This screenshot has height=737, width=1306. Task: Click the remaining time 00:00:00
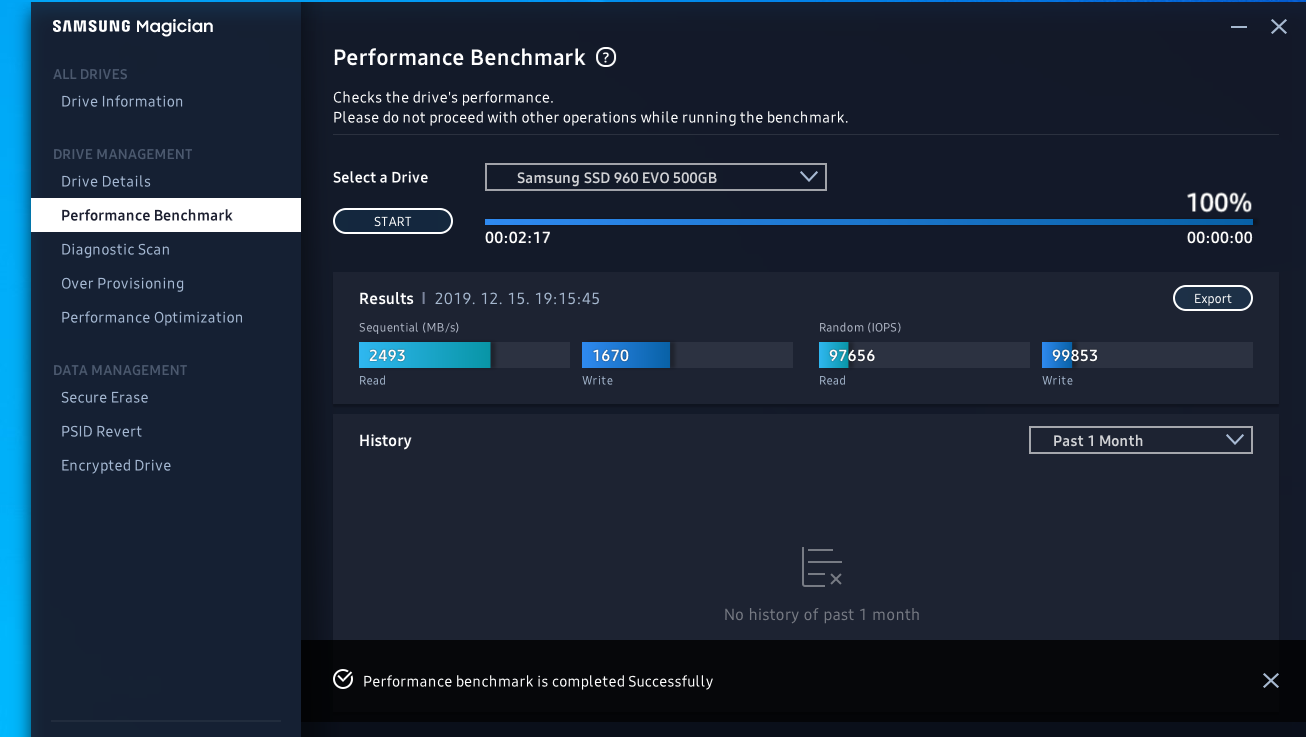[1219, 238]
